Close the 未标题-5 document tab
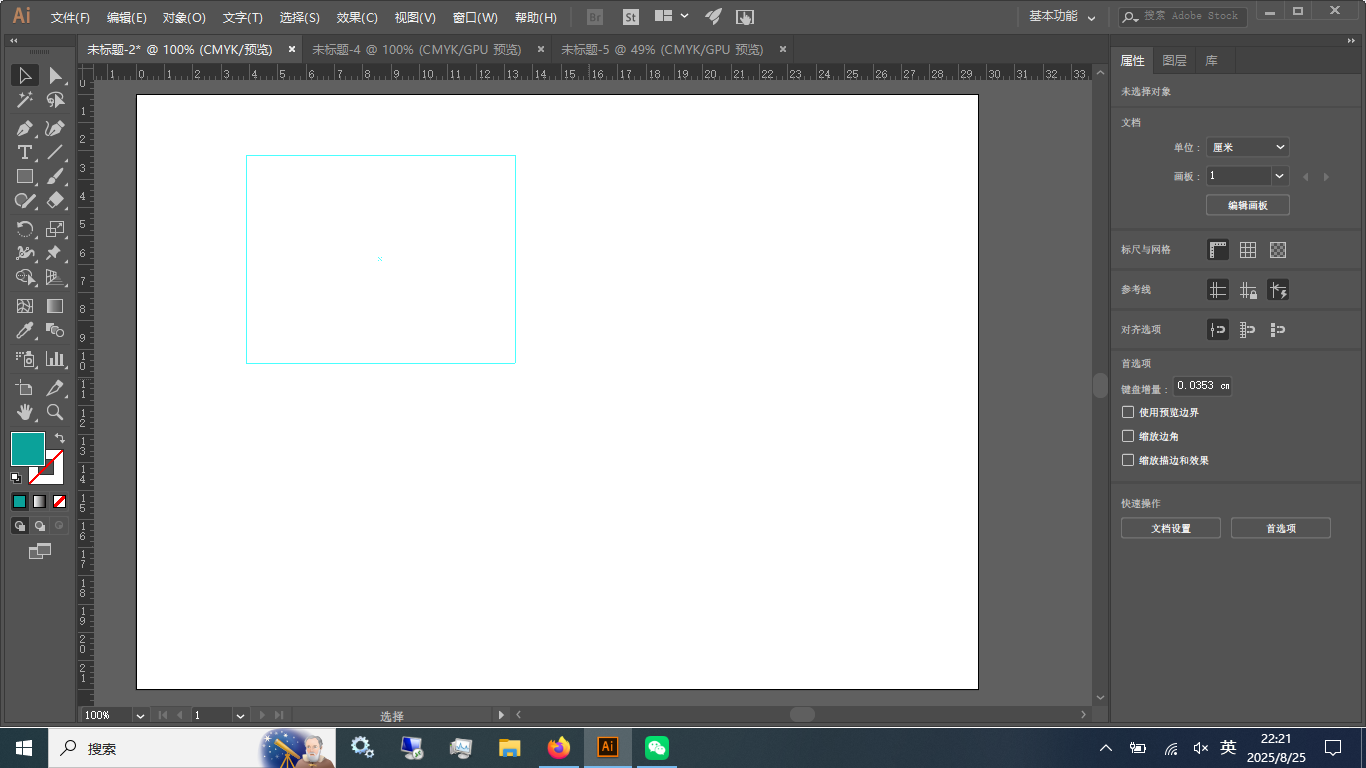The height and width of the screenshot is (768, 1366). tap(783, 49)
